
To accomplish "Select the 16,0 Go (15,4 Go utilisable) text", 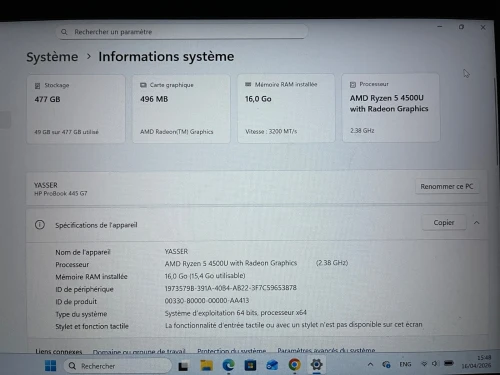I will coord(205,276).
